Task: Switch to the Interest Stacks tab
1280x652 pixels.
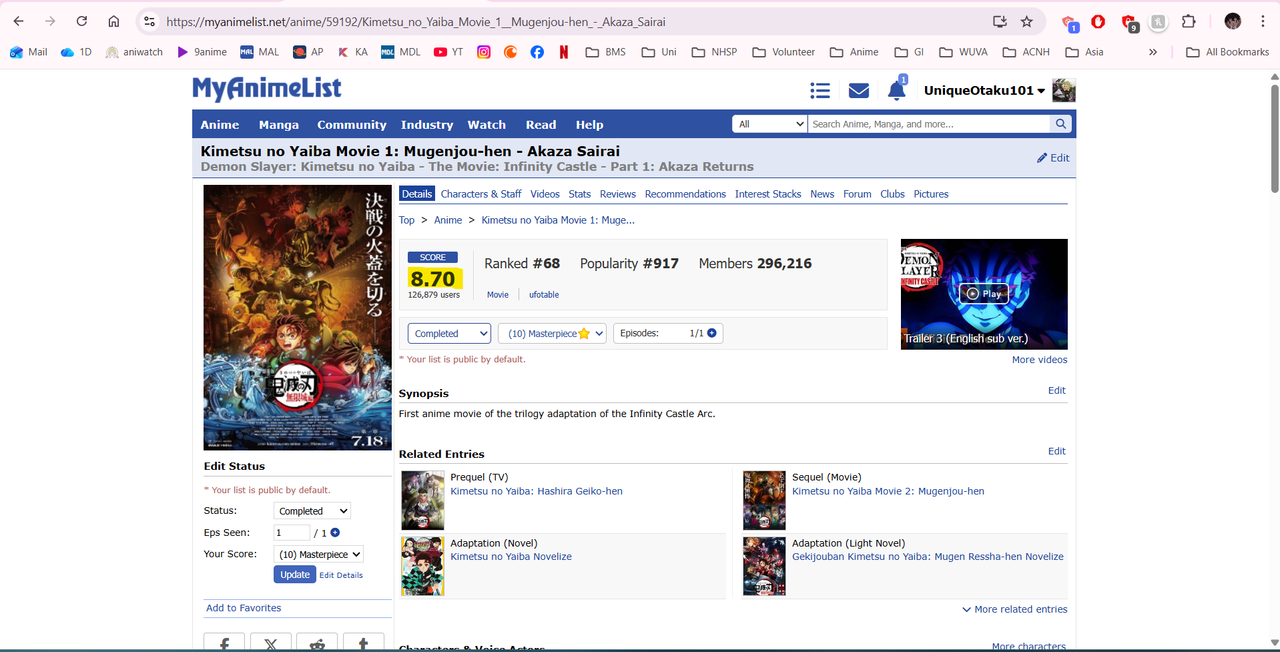Action: [768, 194]
